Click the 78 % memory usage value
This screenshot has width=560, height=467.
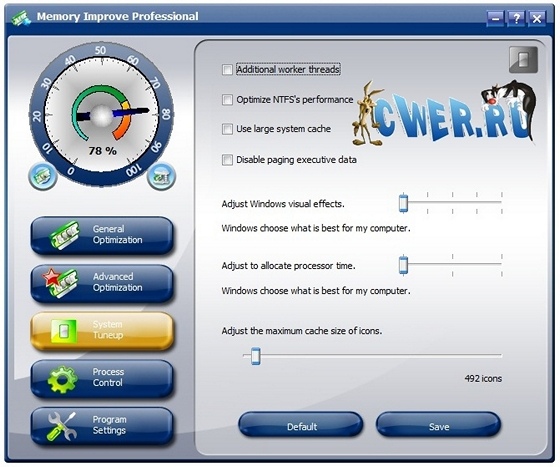tap(102, 151)
